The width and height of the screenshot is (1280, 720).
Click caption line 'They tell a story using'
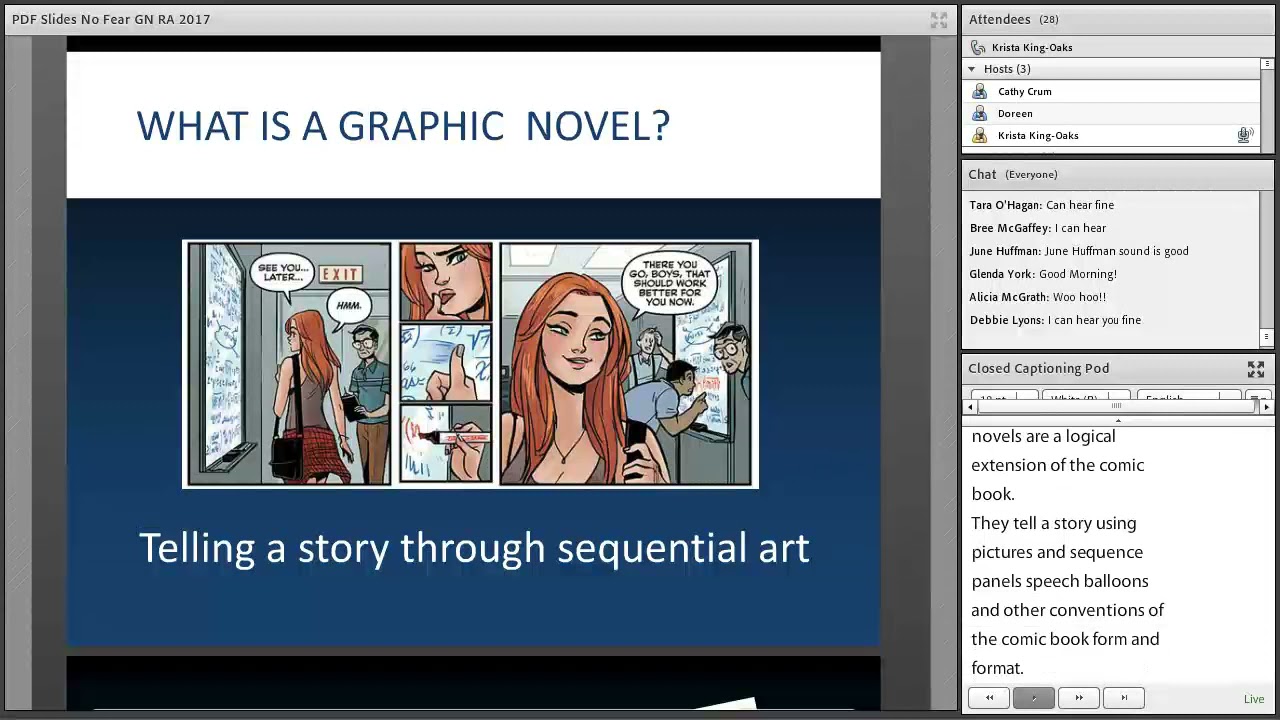click(x=1053, y=523)
